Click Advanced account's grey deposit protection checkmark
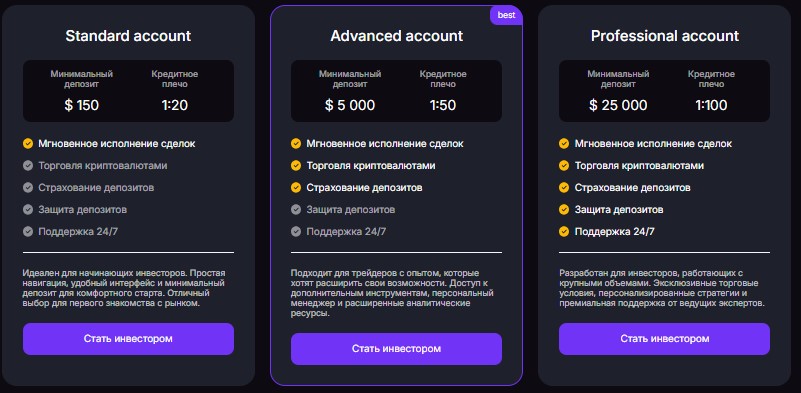The width and height of the screenshot is (801, 393). [x=296, y=210]
